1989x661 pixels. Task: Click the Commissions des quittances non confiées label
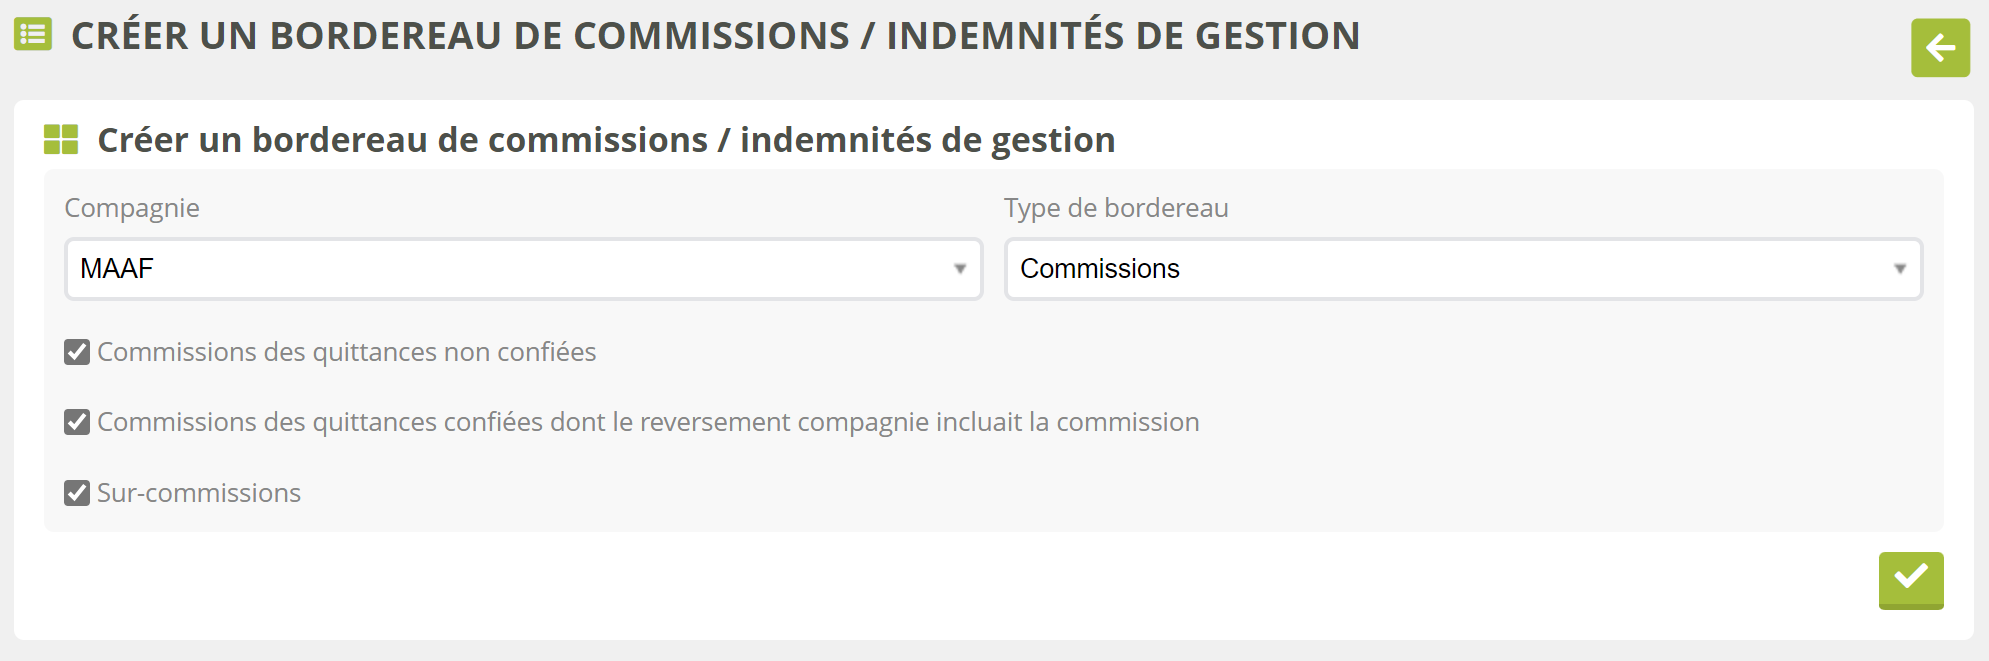point(346,352)
